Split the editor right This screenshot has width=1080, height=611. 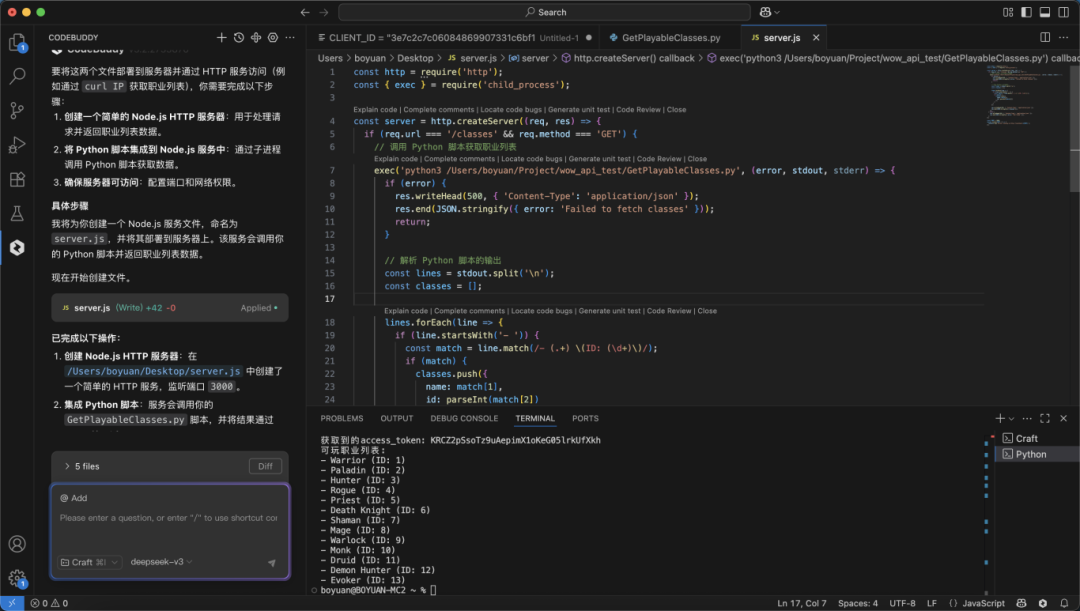tap(1045, 38)
